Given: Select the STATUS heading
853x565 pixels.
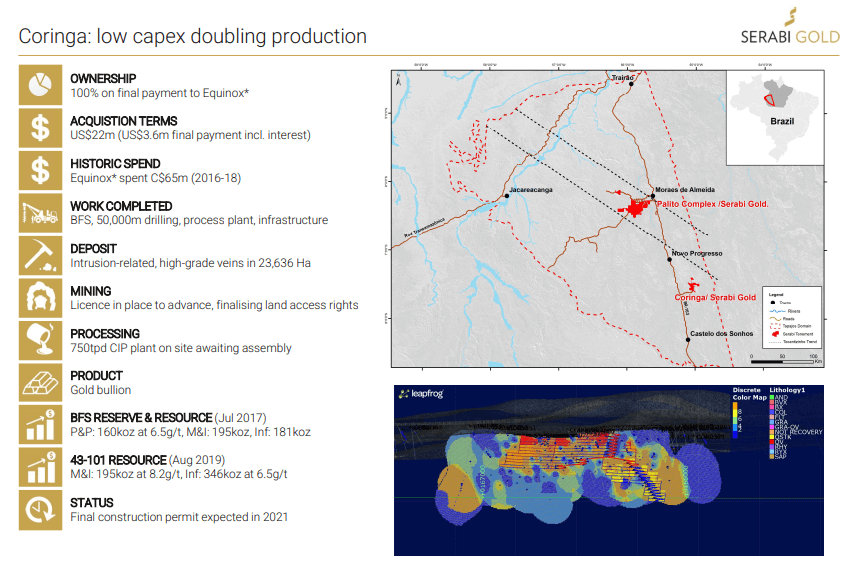Looking at the screenshot, I should click(x=91, y=502).
